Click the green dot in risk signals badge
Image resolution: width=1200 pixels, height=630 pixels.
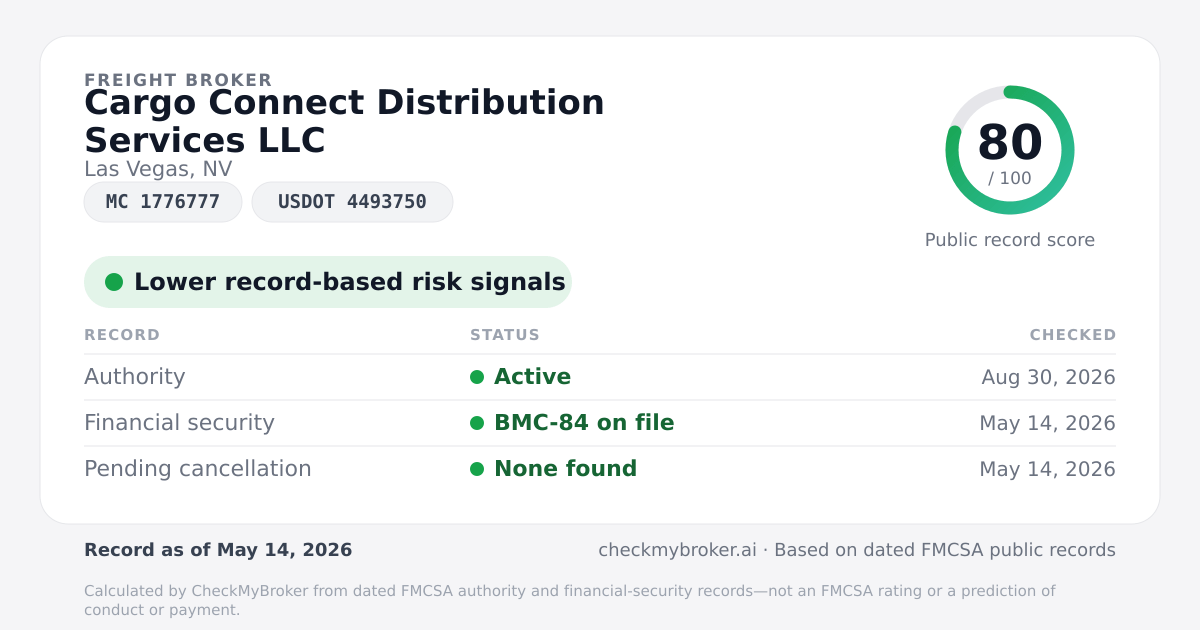(114, 282)
